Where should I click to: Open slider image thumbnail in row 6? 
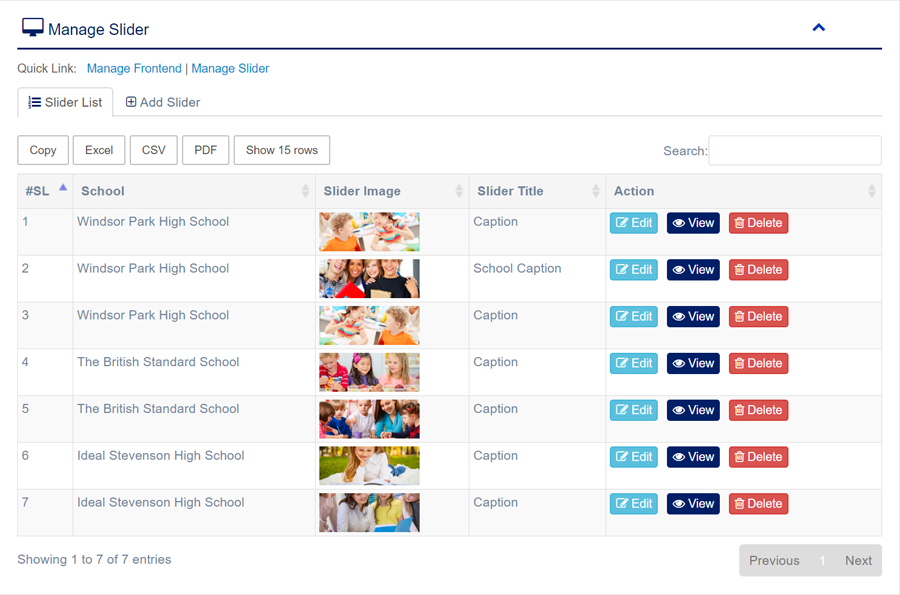click(369, 466)
